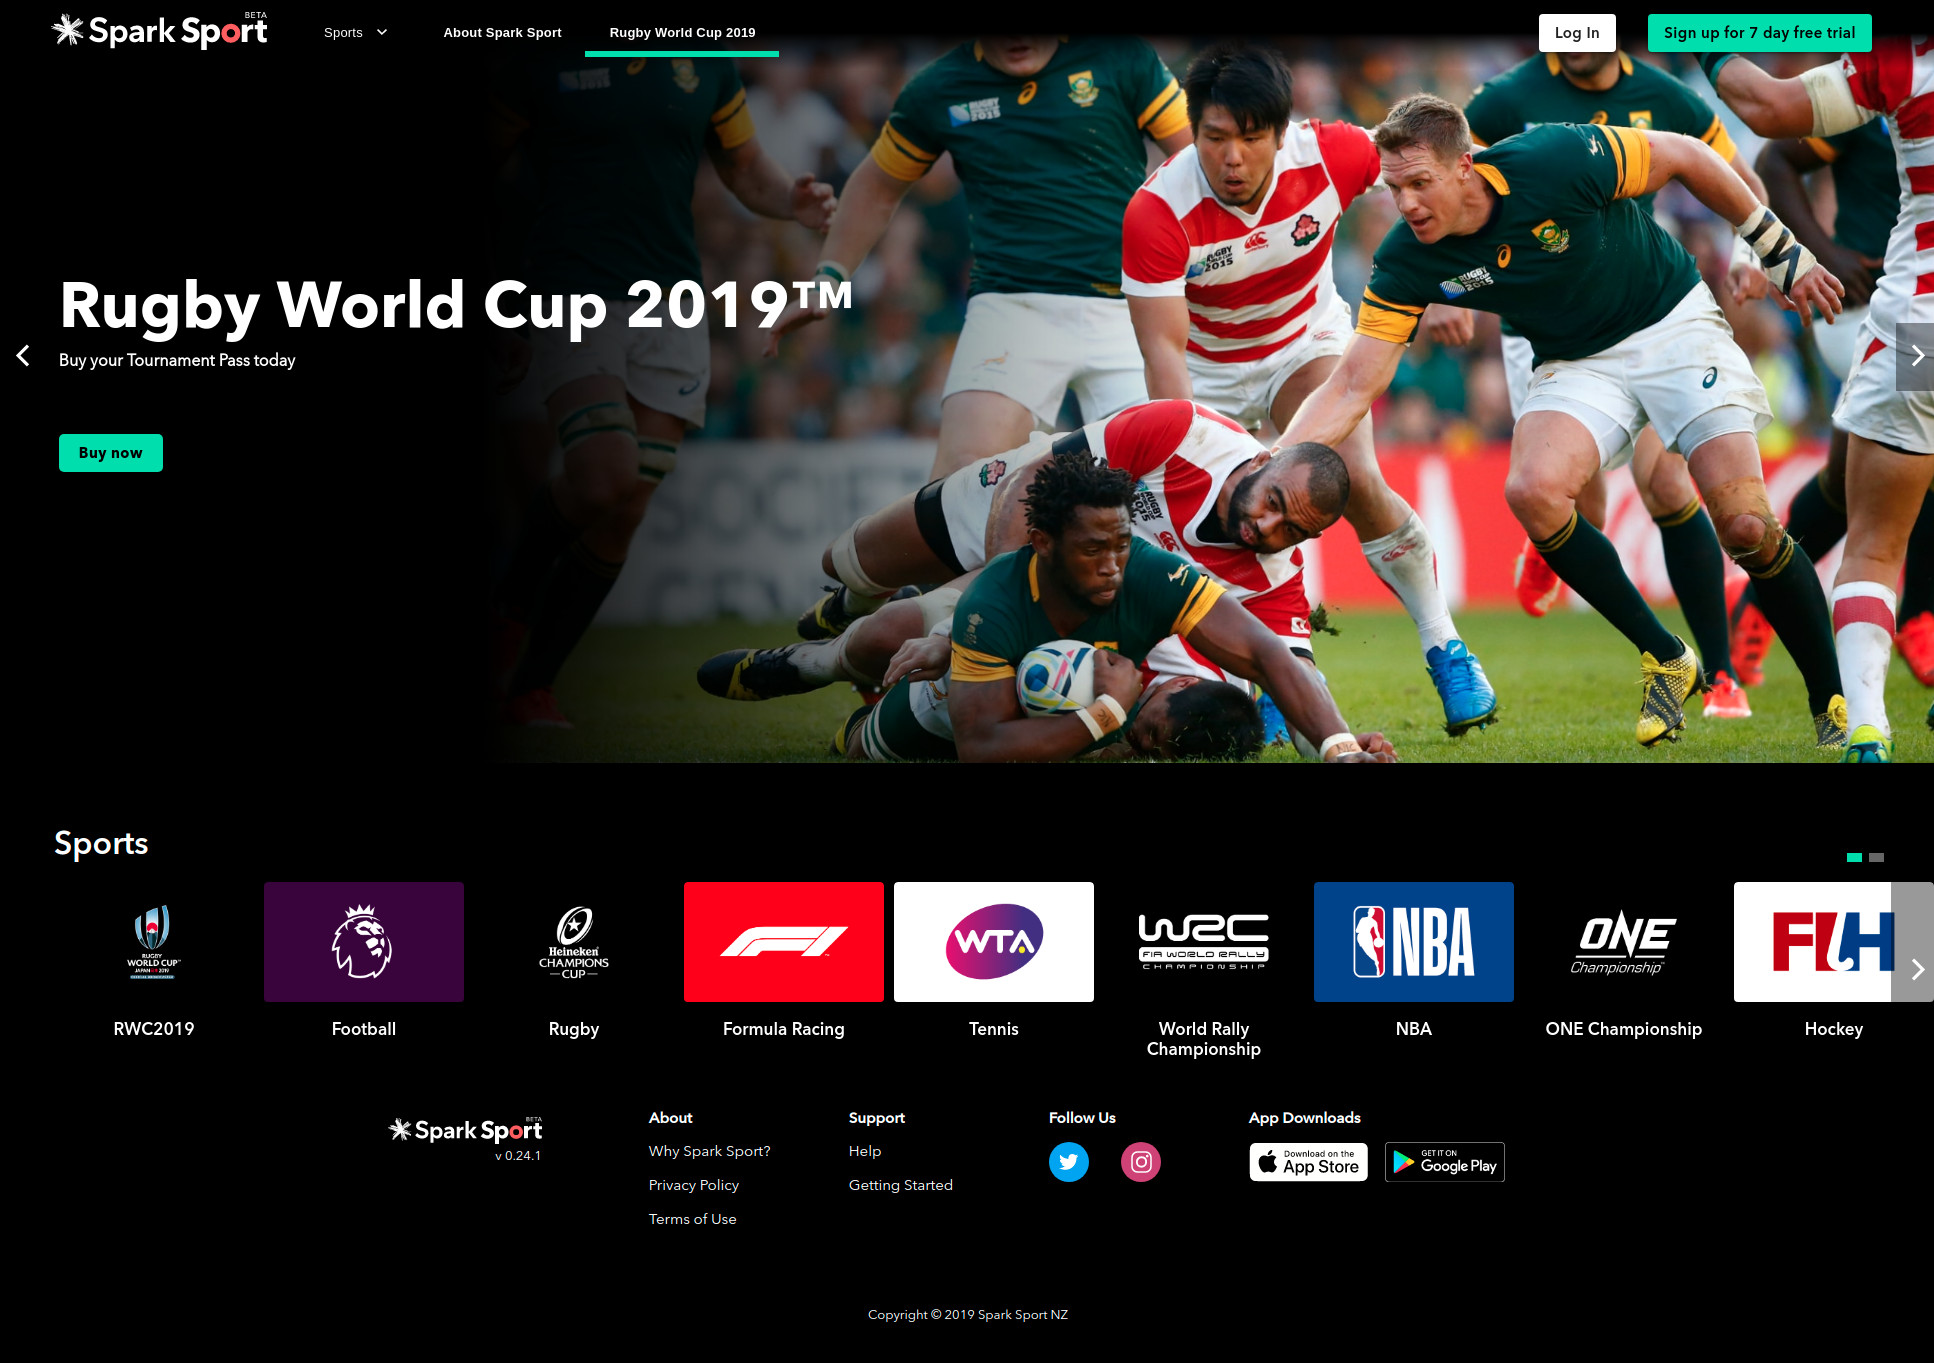
Task: Get it on Google Play badge
Action: point(1445,1162)
